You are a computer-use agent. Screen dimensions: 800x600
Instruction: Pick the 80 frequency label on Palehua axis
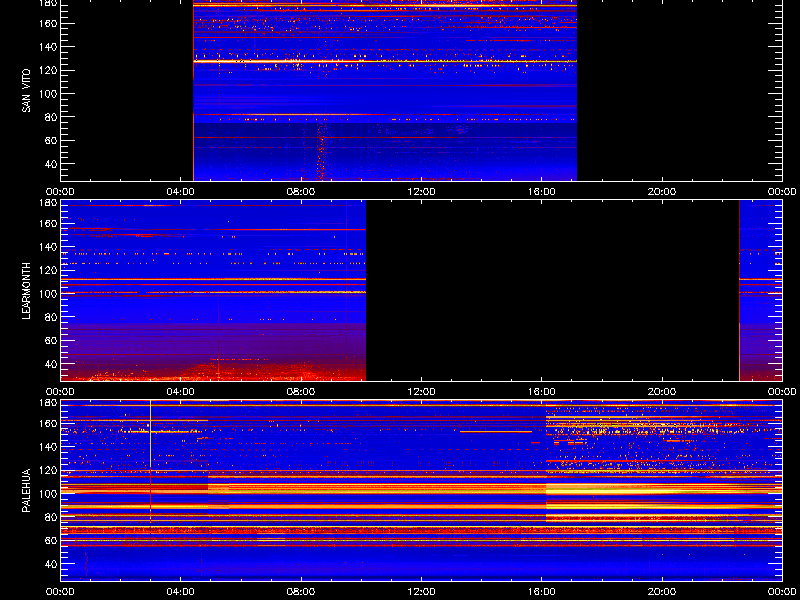(52, 517)
